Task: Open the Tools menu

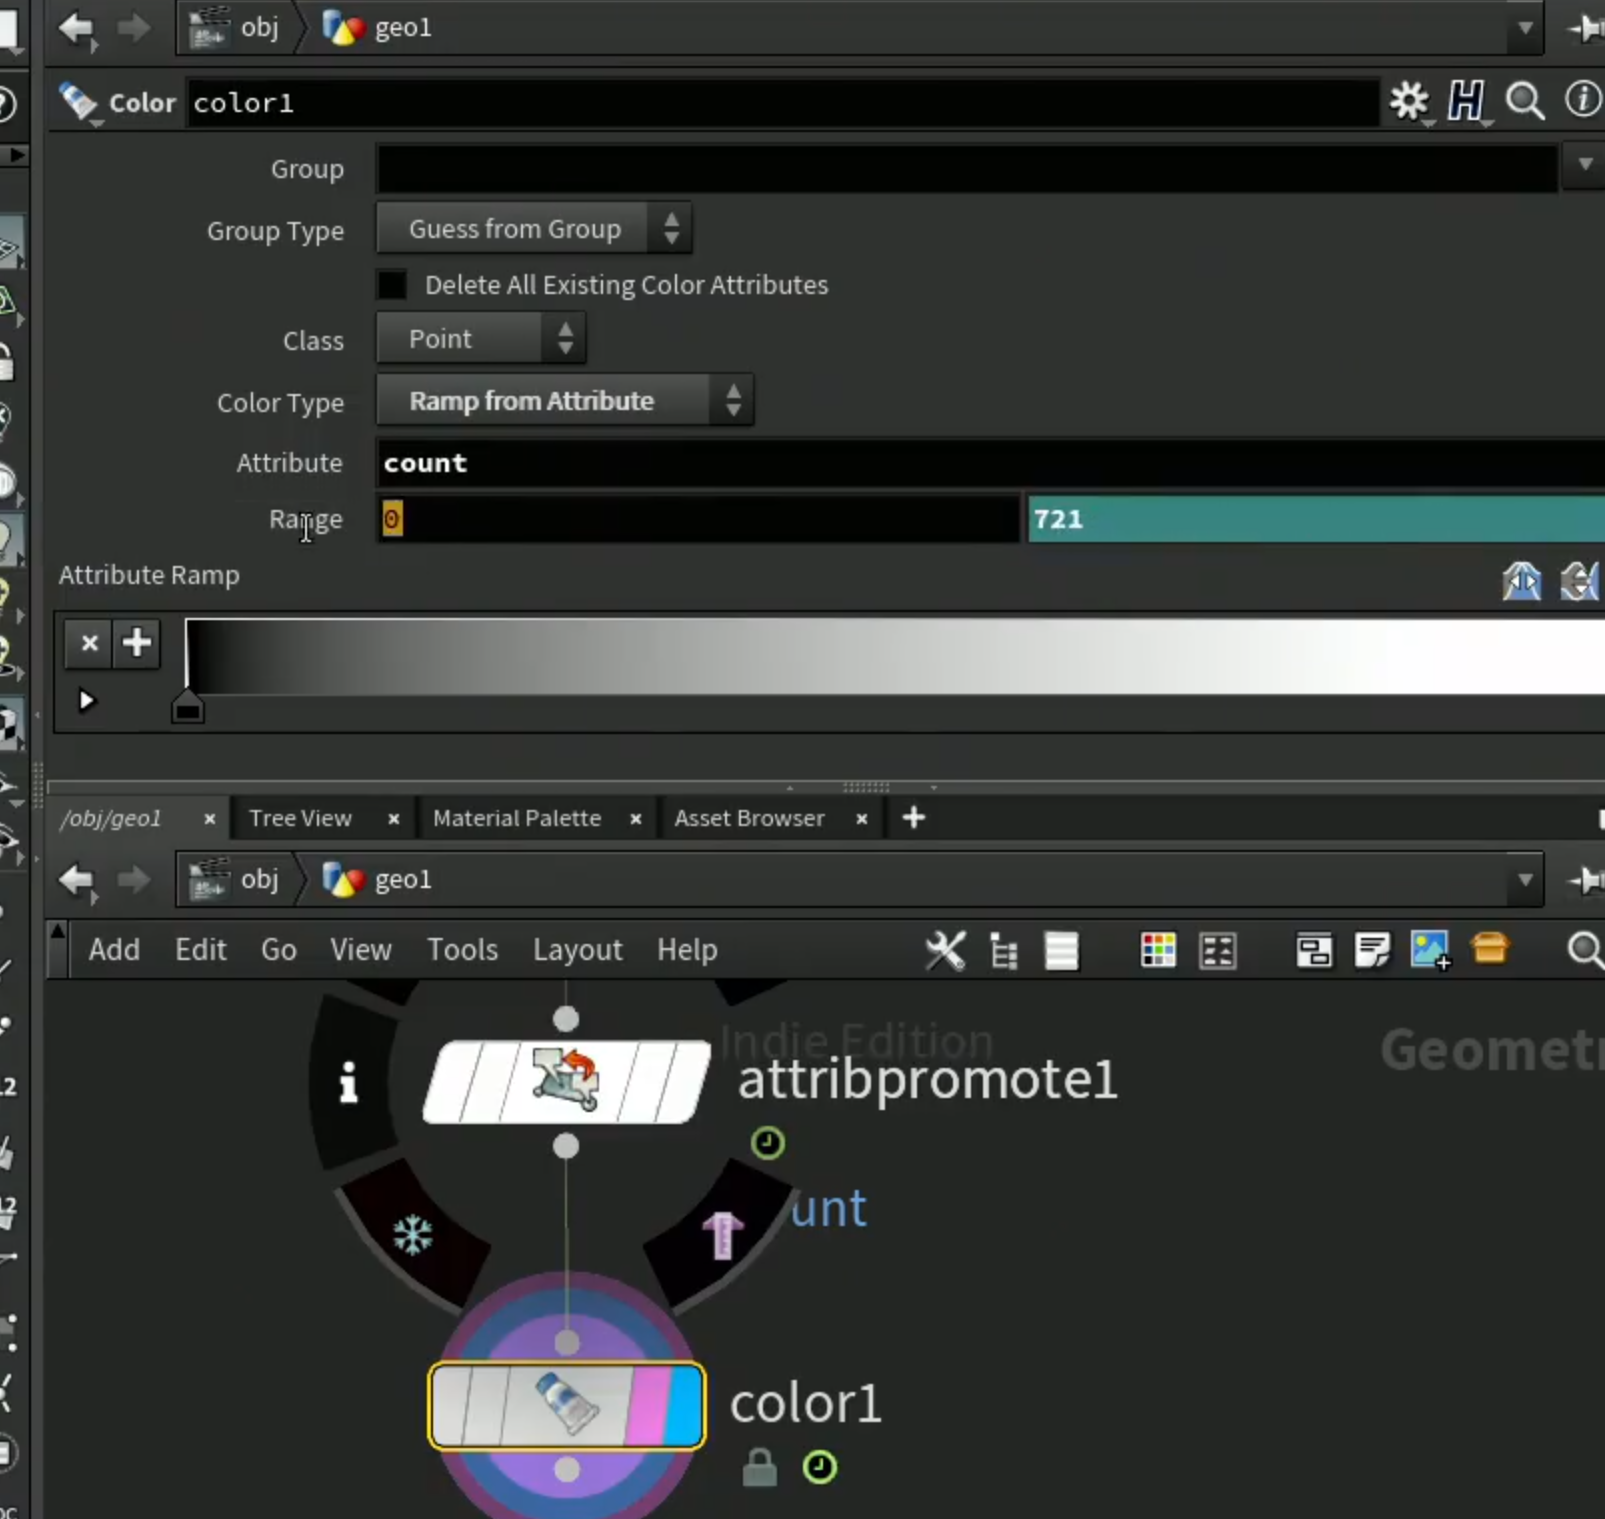Action: point(462,950)
